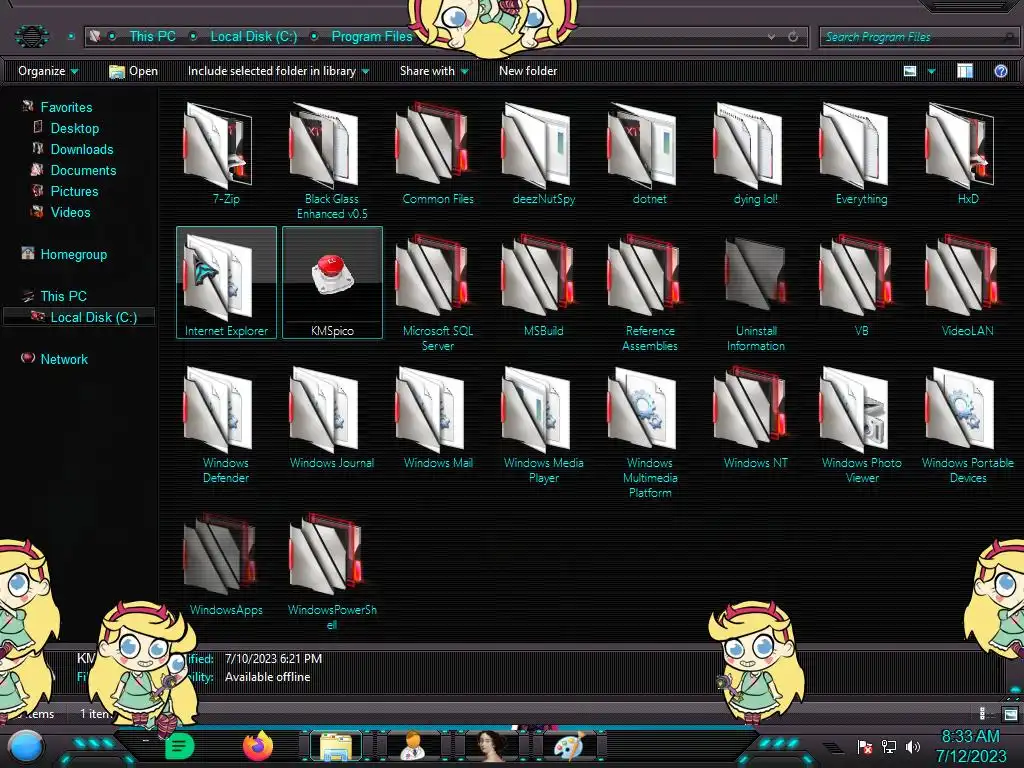Open the address bar history dropdown
1024x768 pixels.
[771, 37]
